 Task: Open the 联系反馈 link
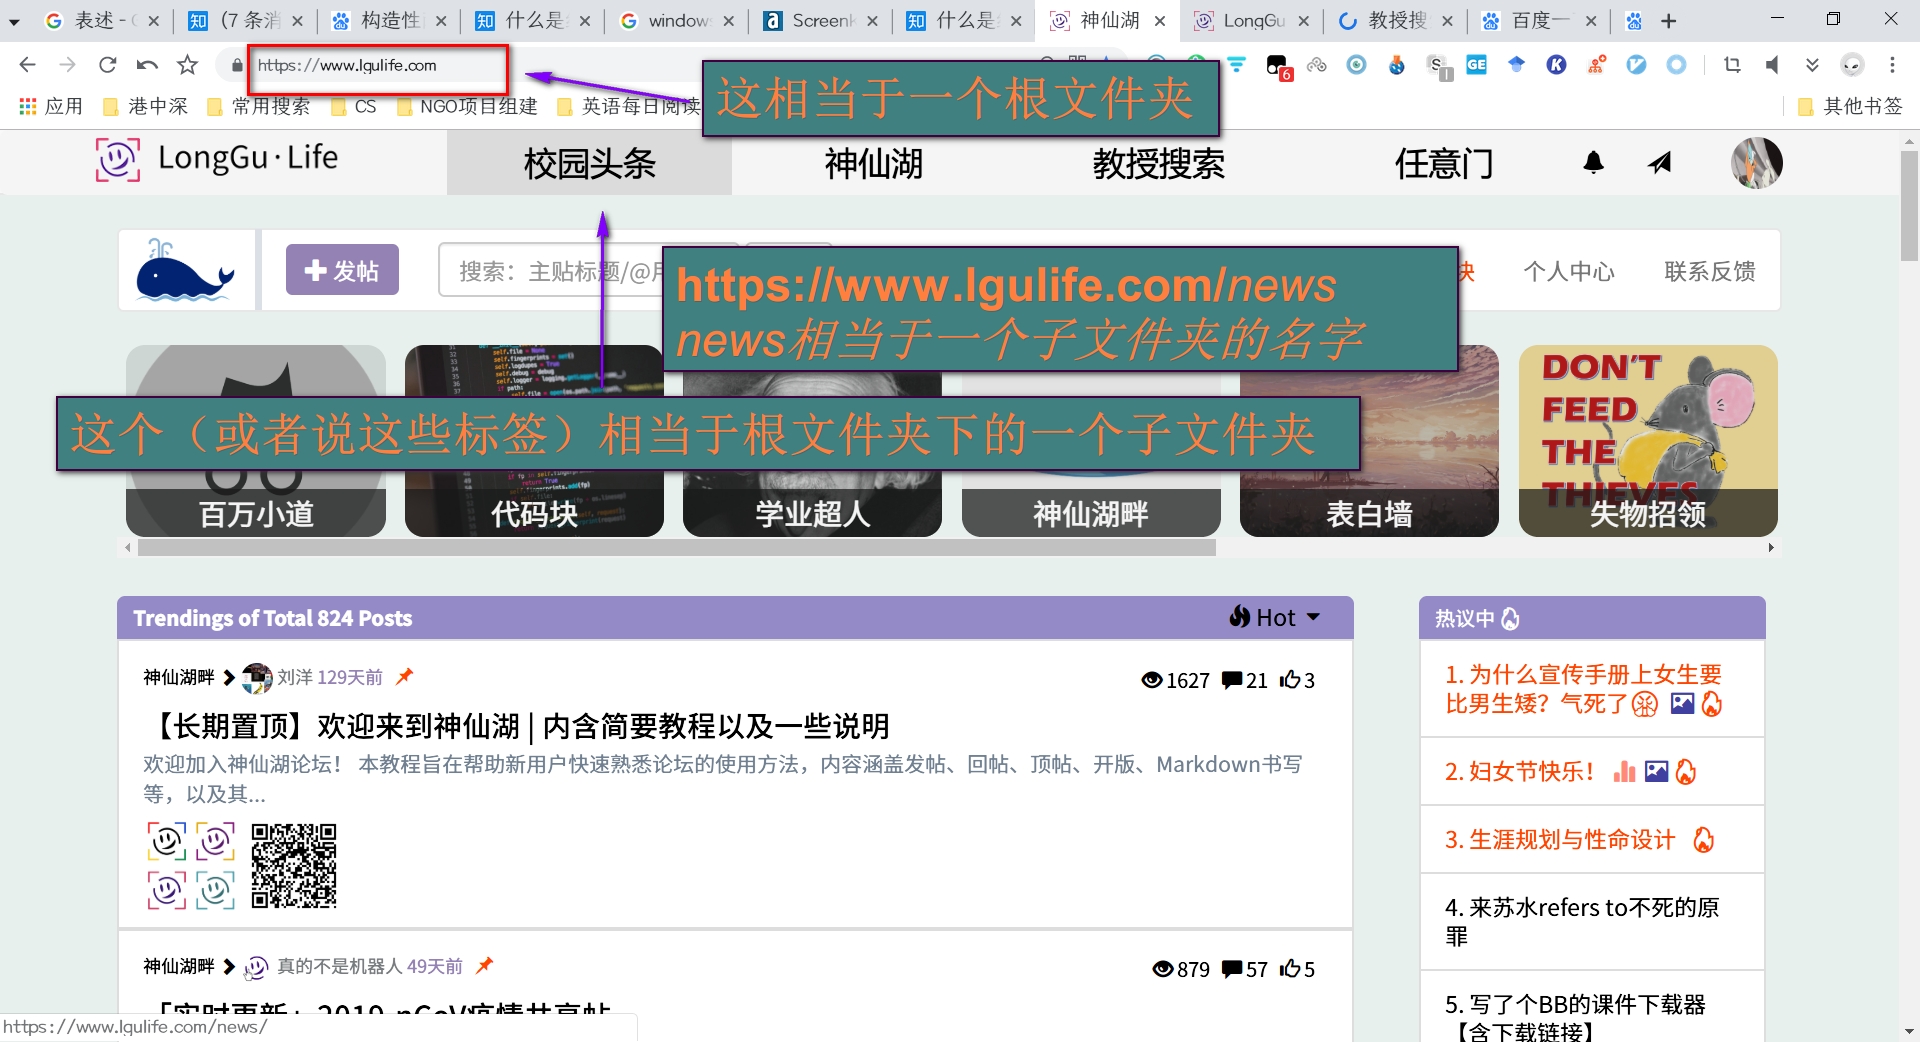[x=1709, y=271]
